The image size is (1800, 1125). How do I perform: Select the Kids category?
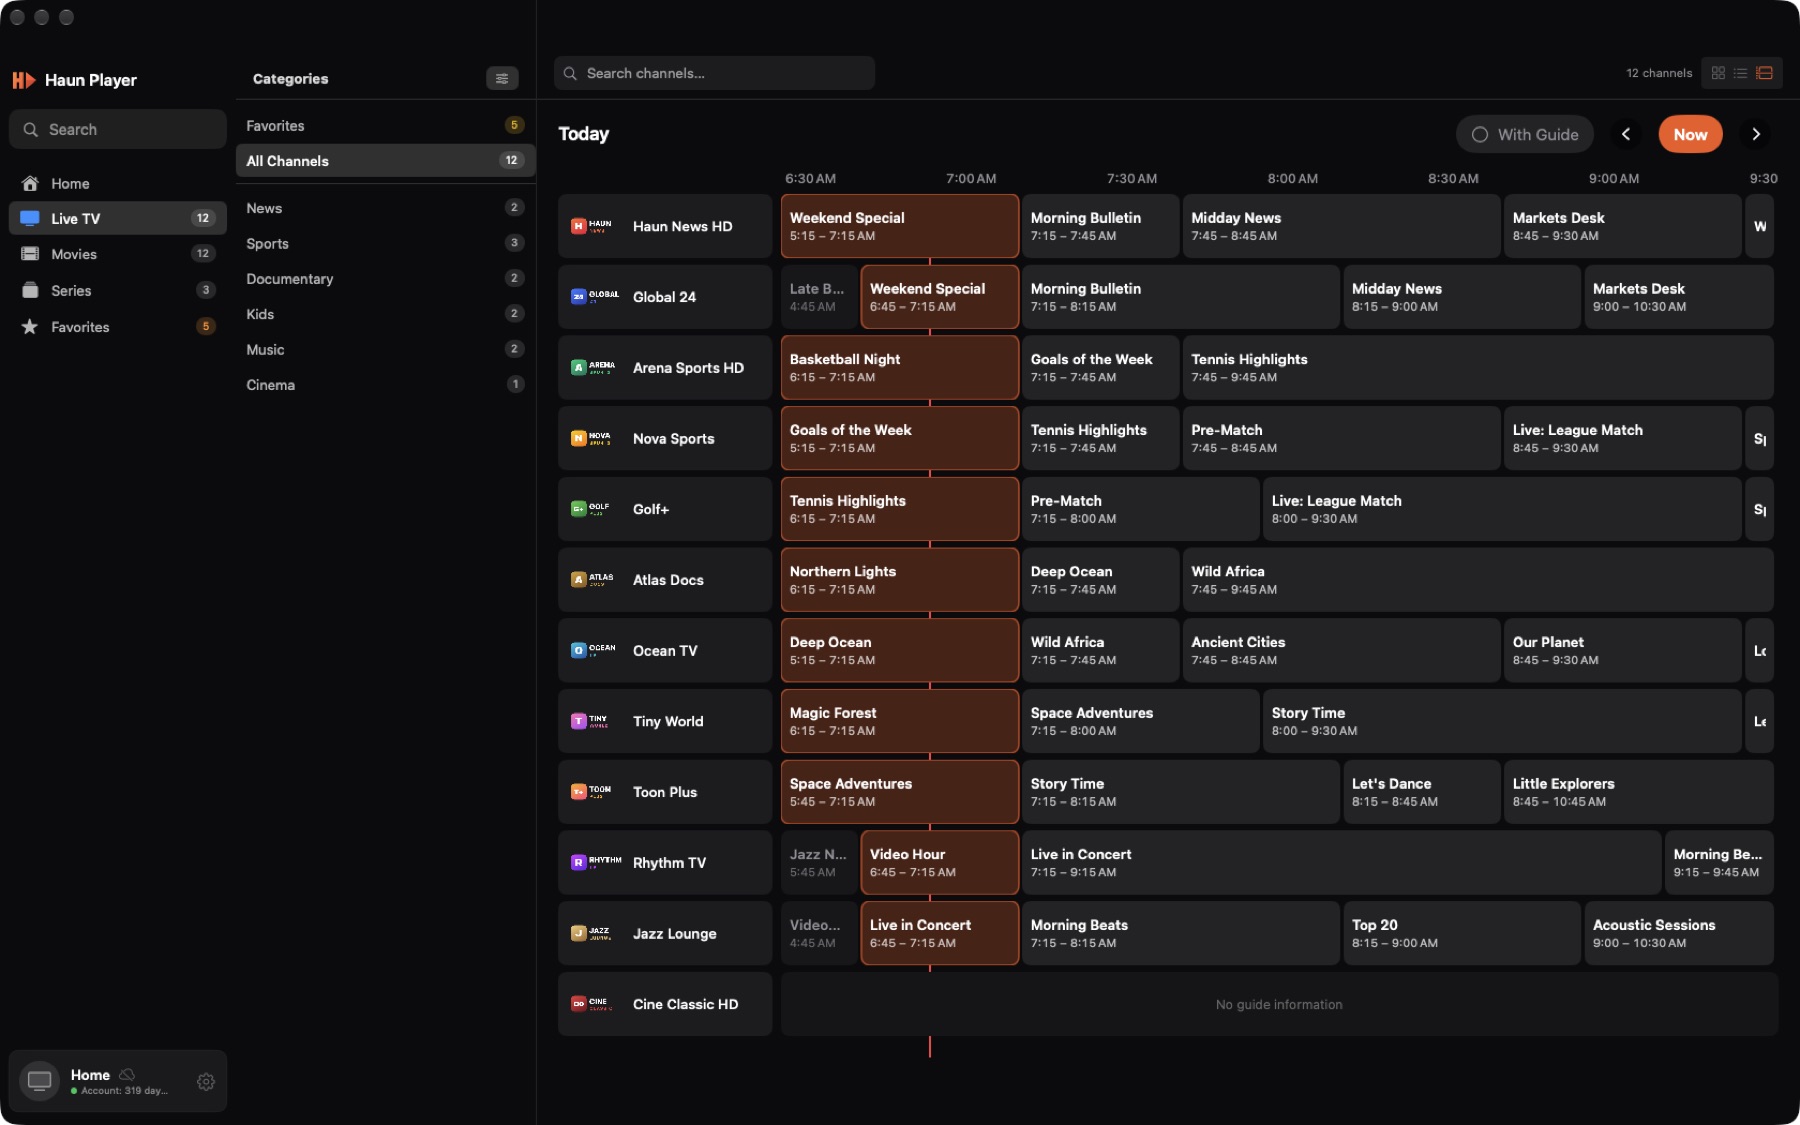pos(385,314)
